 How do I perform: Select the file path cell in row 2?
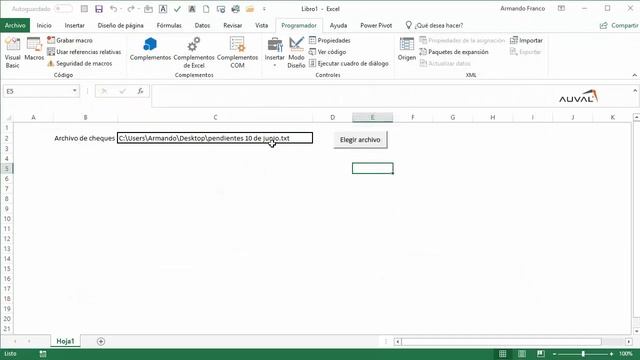tap(215, 138)
